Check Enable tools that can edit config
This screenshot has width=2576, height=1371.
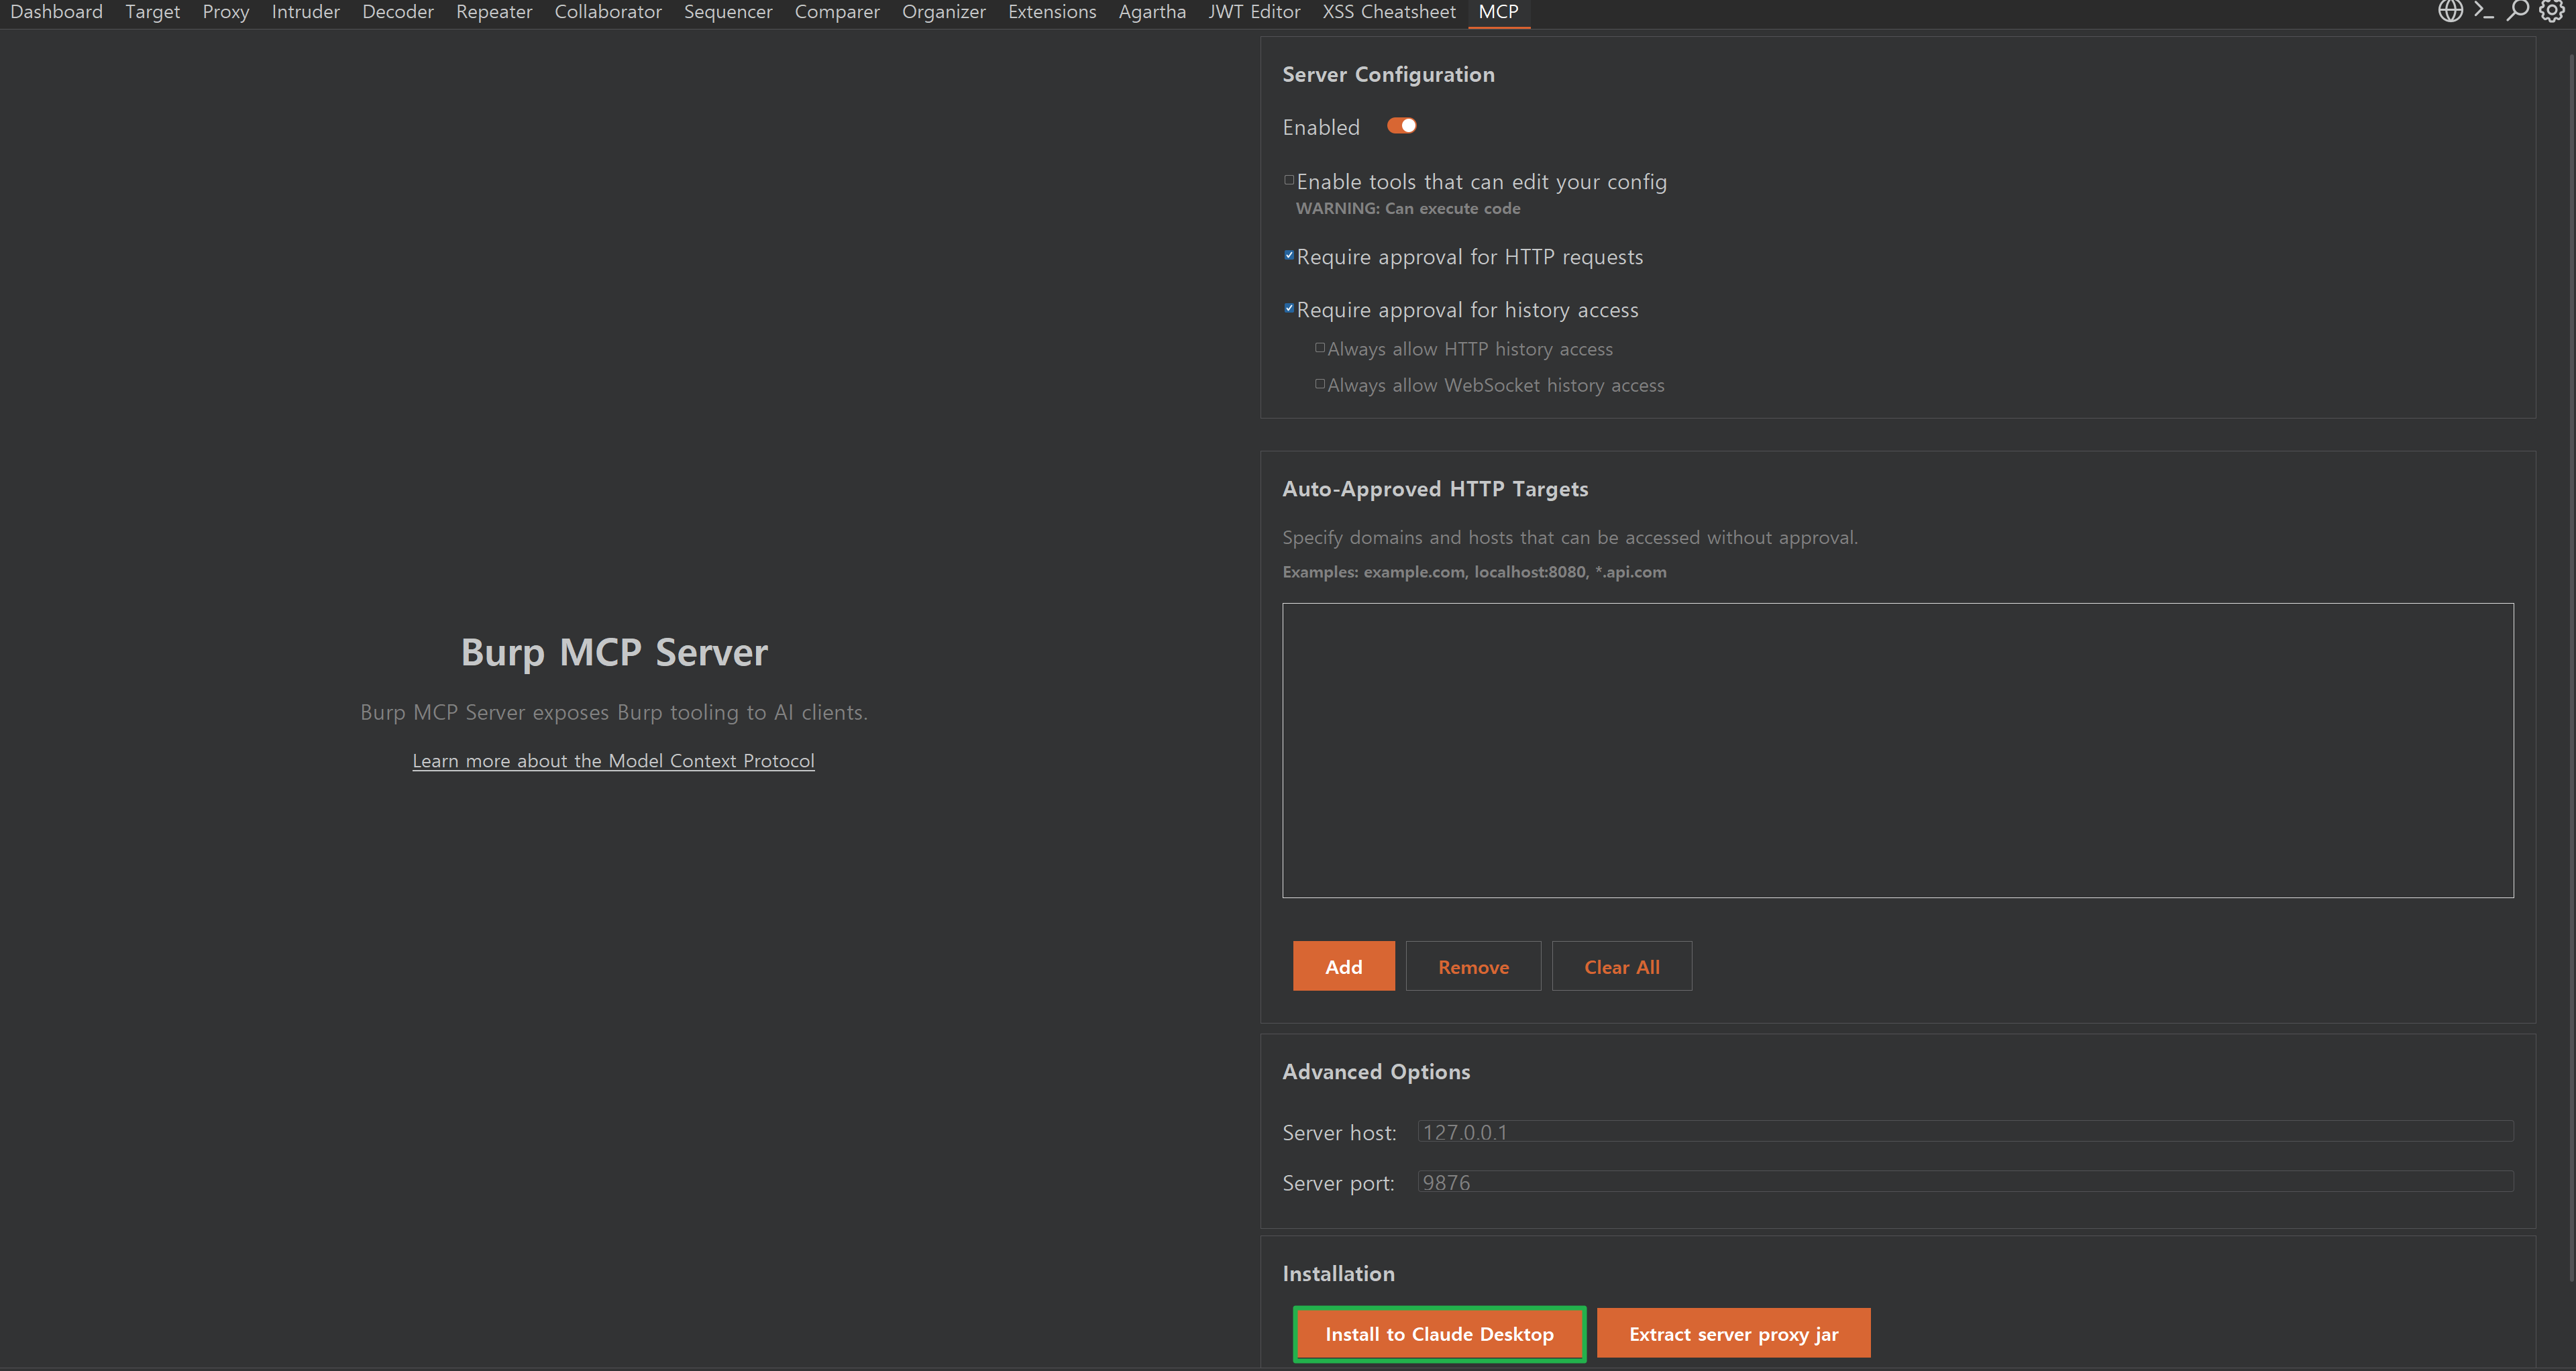click(1289, 181)
